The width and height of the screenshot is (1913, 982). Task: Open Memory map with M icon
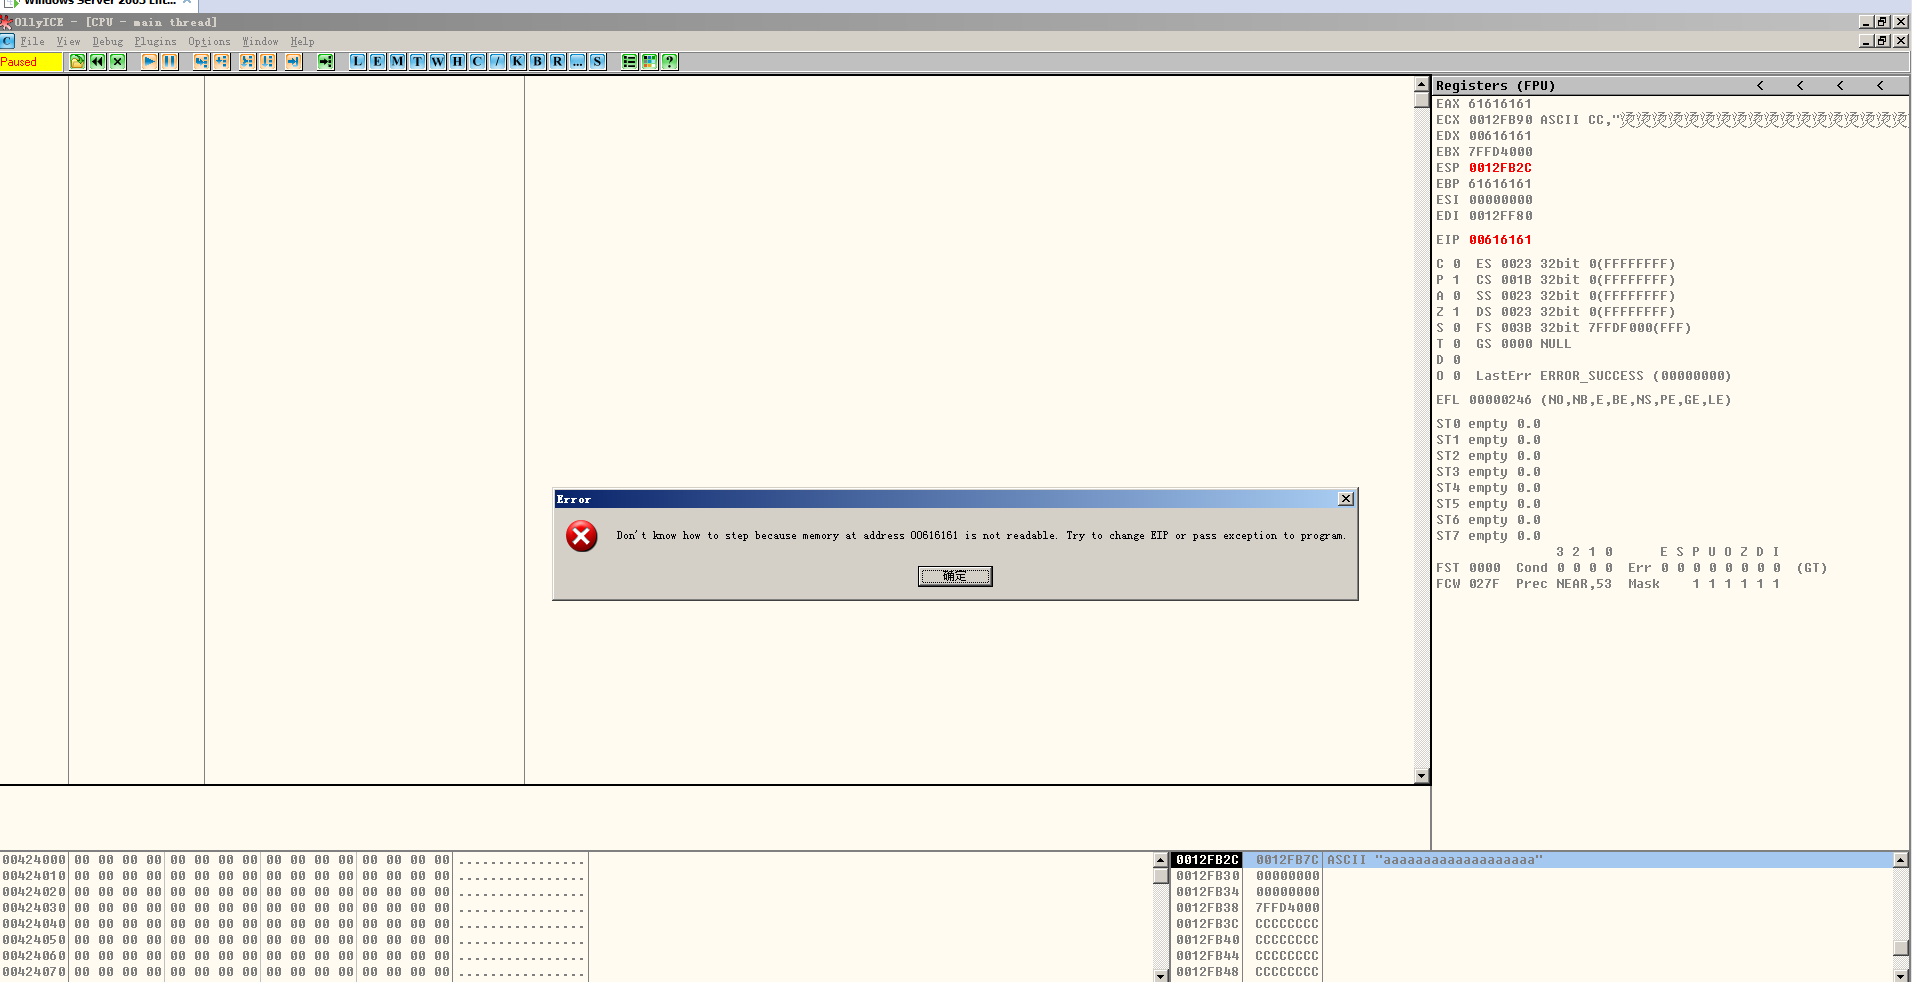pos(397,62)
